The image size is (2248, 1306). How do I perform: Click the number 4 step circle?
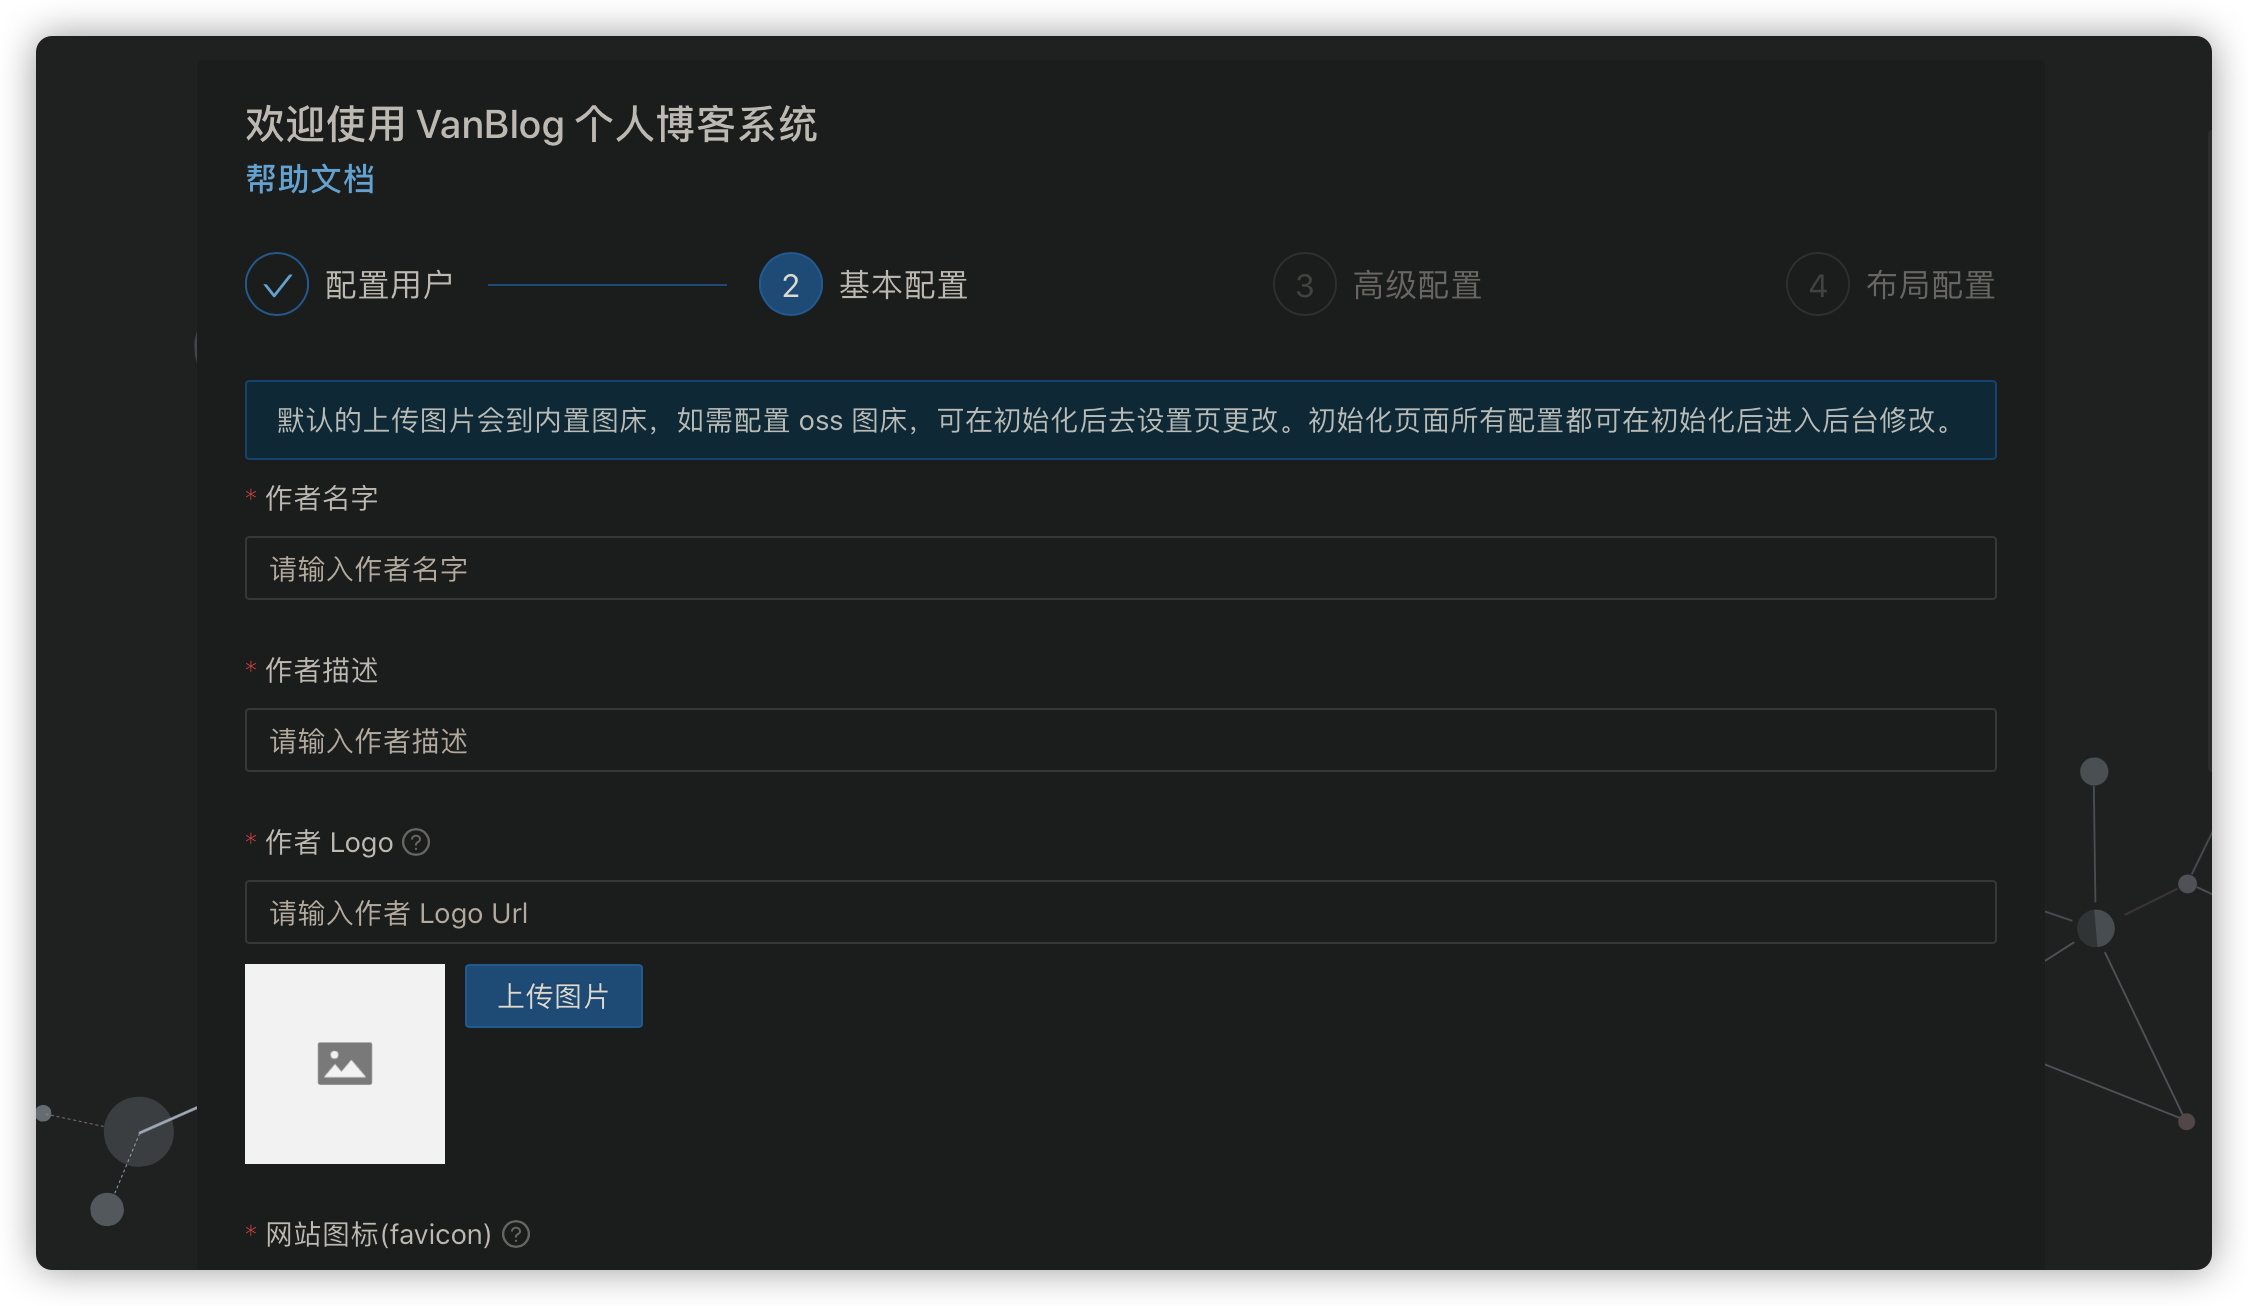point(1817,285)
